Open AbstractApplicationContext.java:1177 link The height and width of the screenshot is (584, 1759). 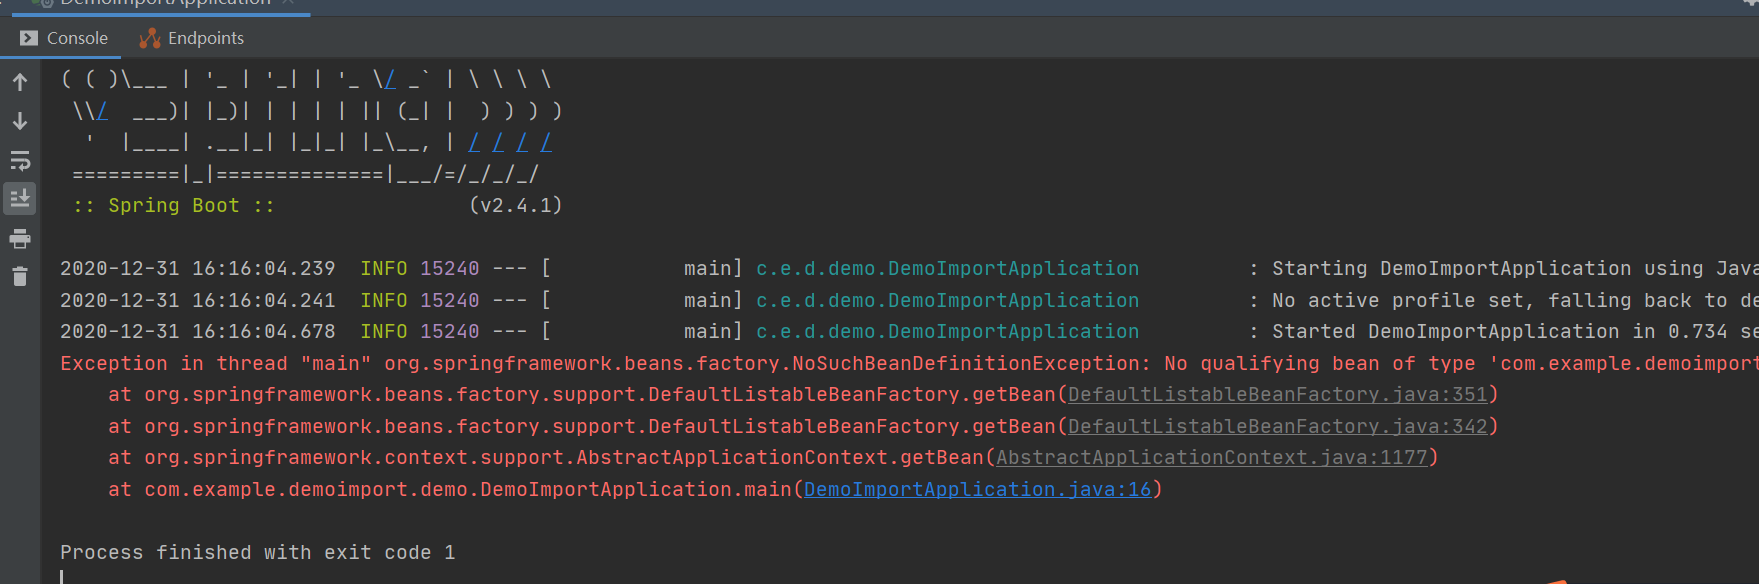coord(1212,458)
